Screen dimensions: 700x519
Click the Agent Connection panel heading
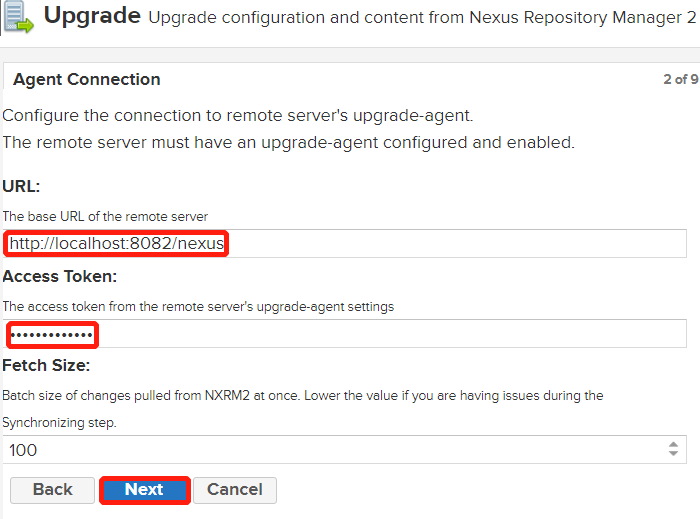87,80
